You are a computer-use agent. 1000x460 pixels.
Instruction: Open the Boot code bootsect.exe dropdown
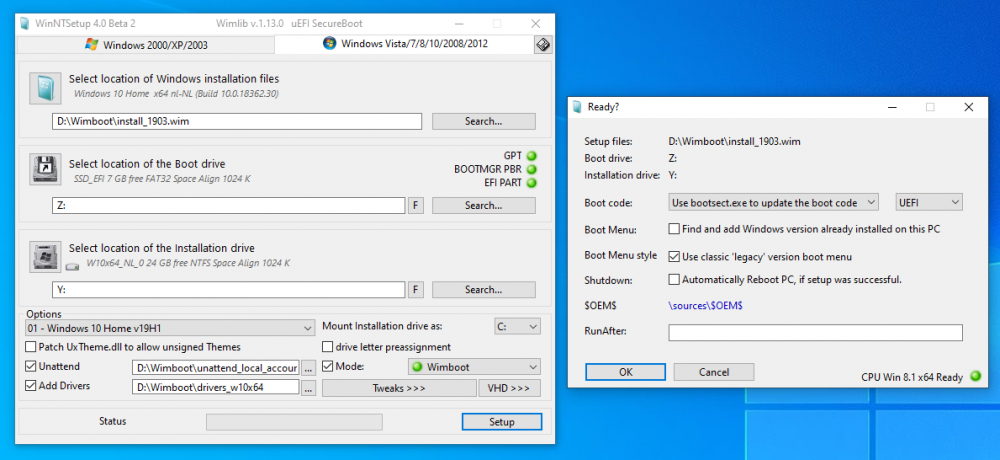pos(774,202)
